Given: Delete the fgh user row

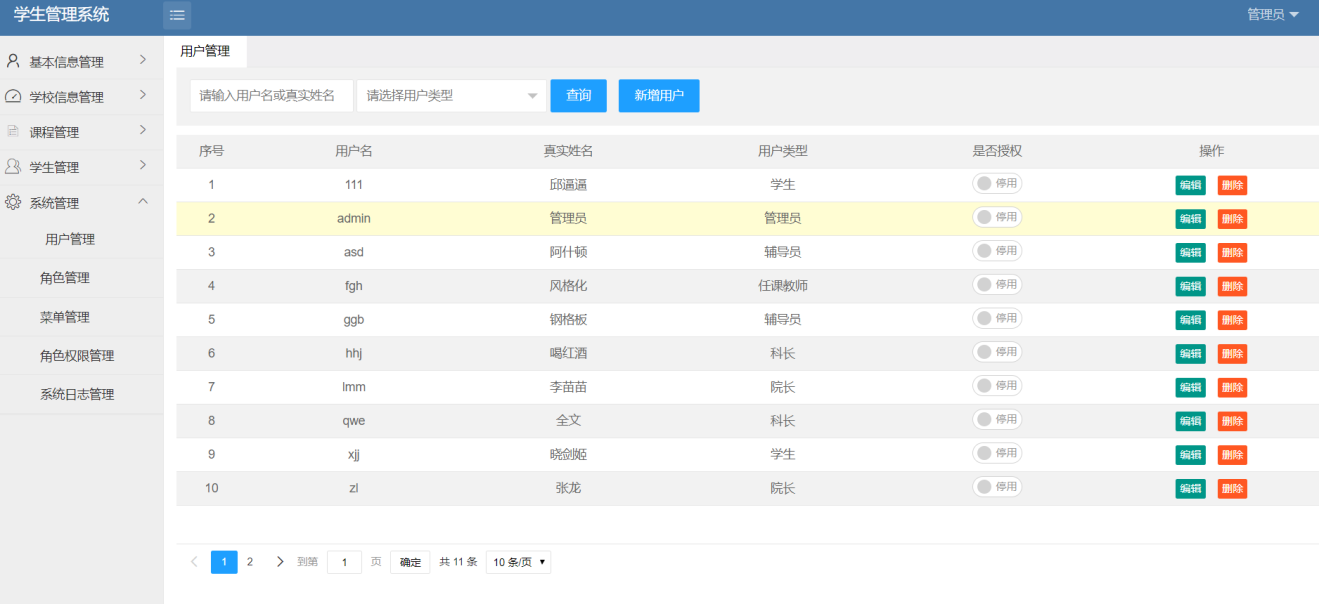Looking at the screenshot, I should point(1232,286).
